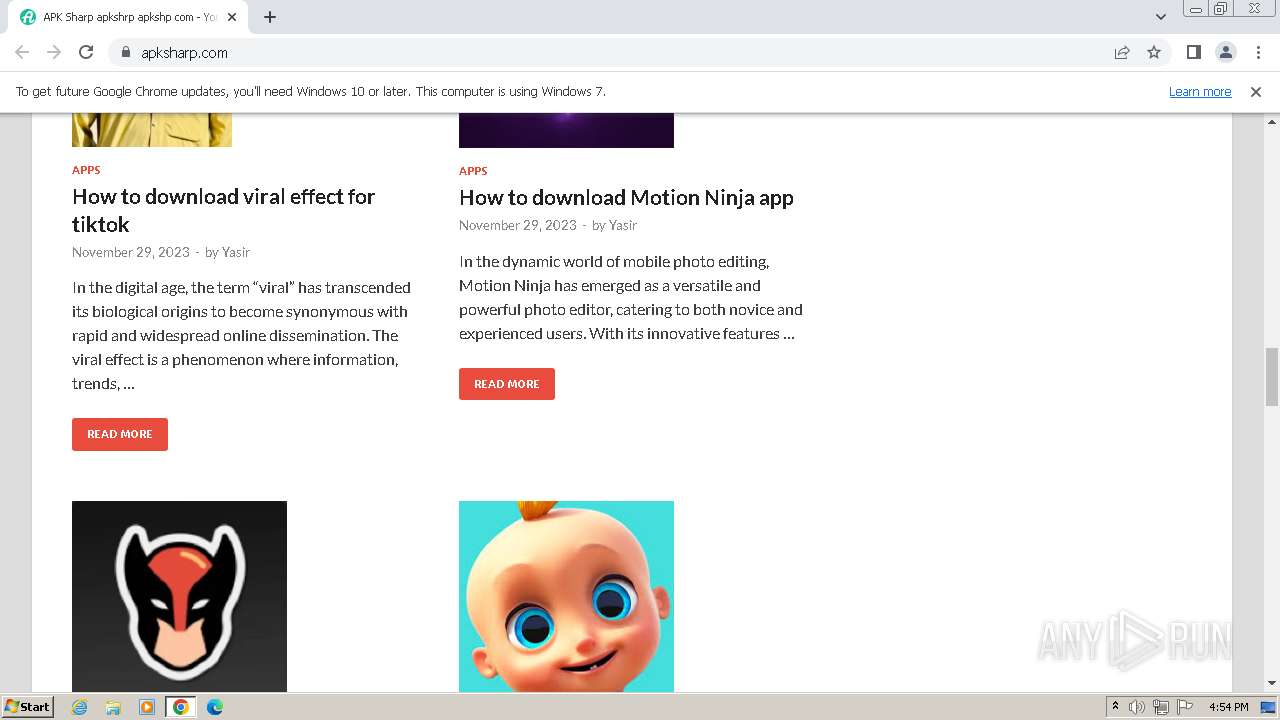The width and height of the screenshot is (1280, 720).
Task: Open author Yasir under Motion Ninja article
Action: point(623,225)
